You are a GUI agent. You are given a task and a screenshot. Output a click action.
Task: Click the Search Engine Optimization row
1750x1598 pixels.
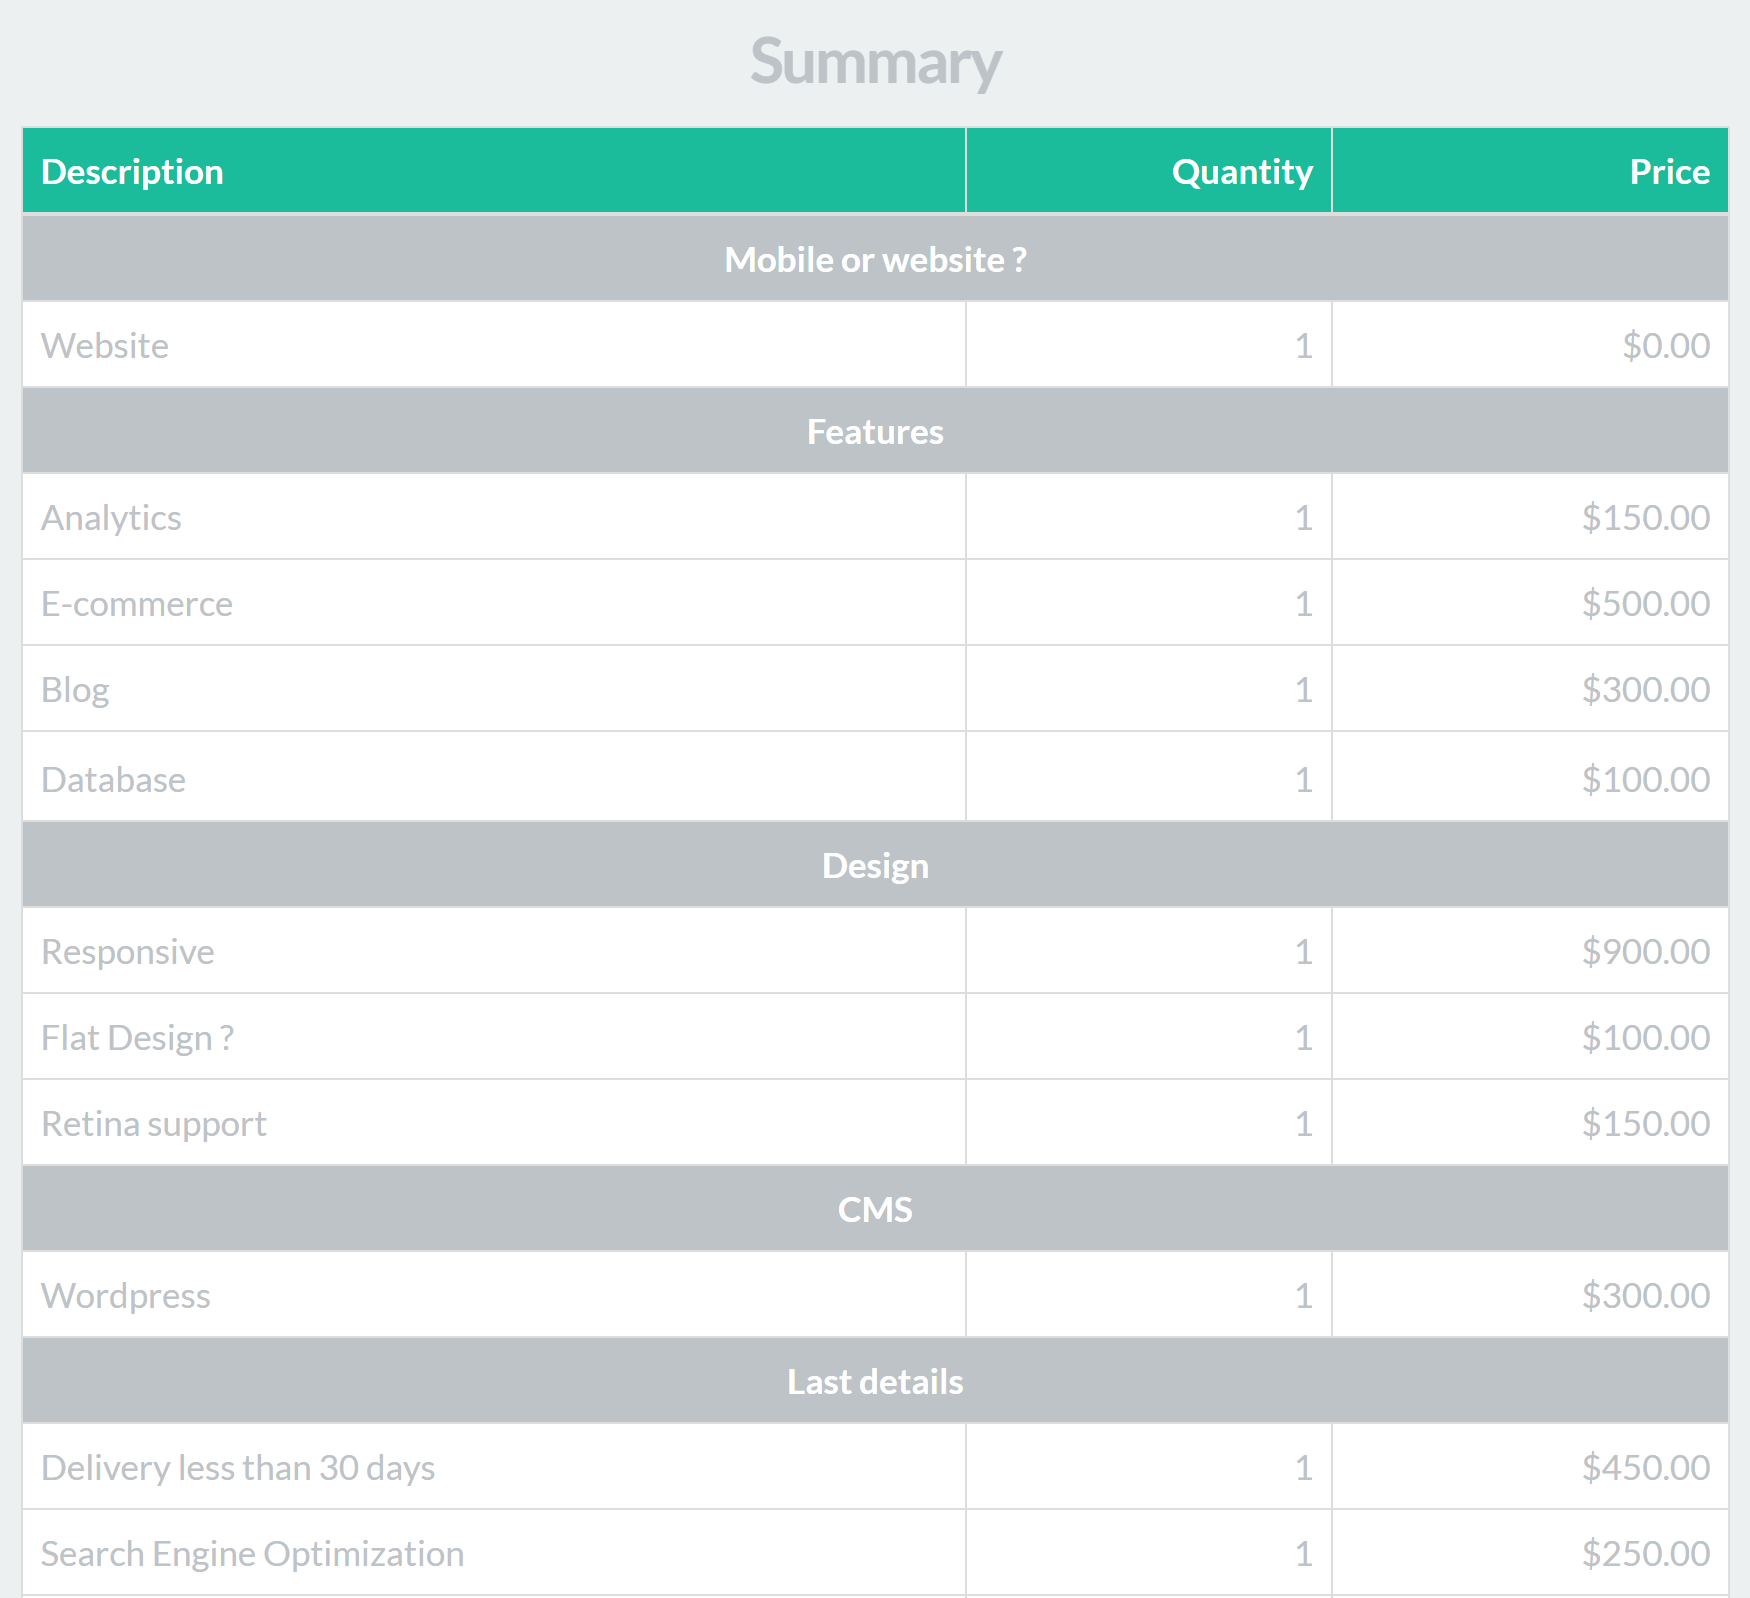[x=252, y=1552]
